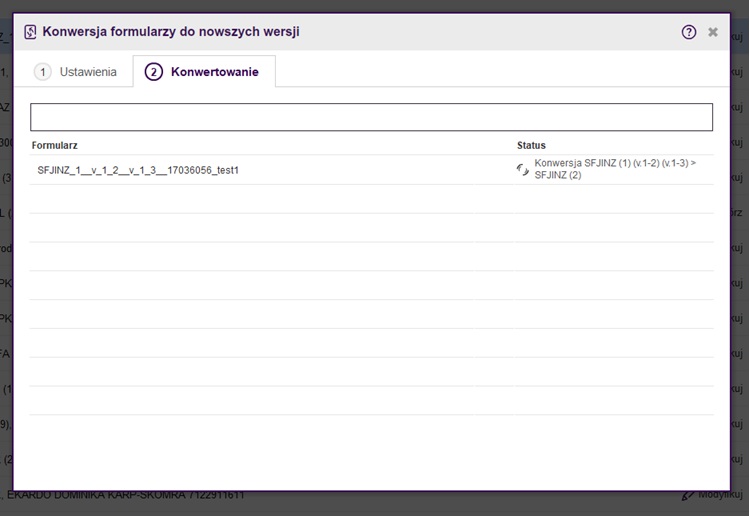Click the background row EKARDU DOMINIKA KARP-SKOMRA

click(x=130, y=495)
